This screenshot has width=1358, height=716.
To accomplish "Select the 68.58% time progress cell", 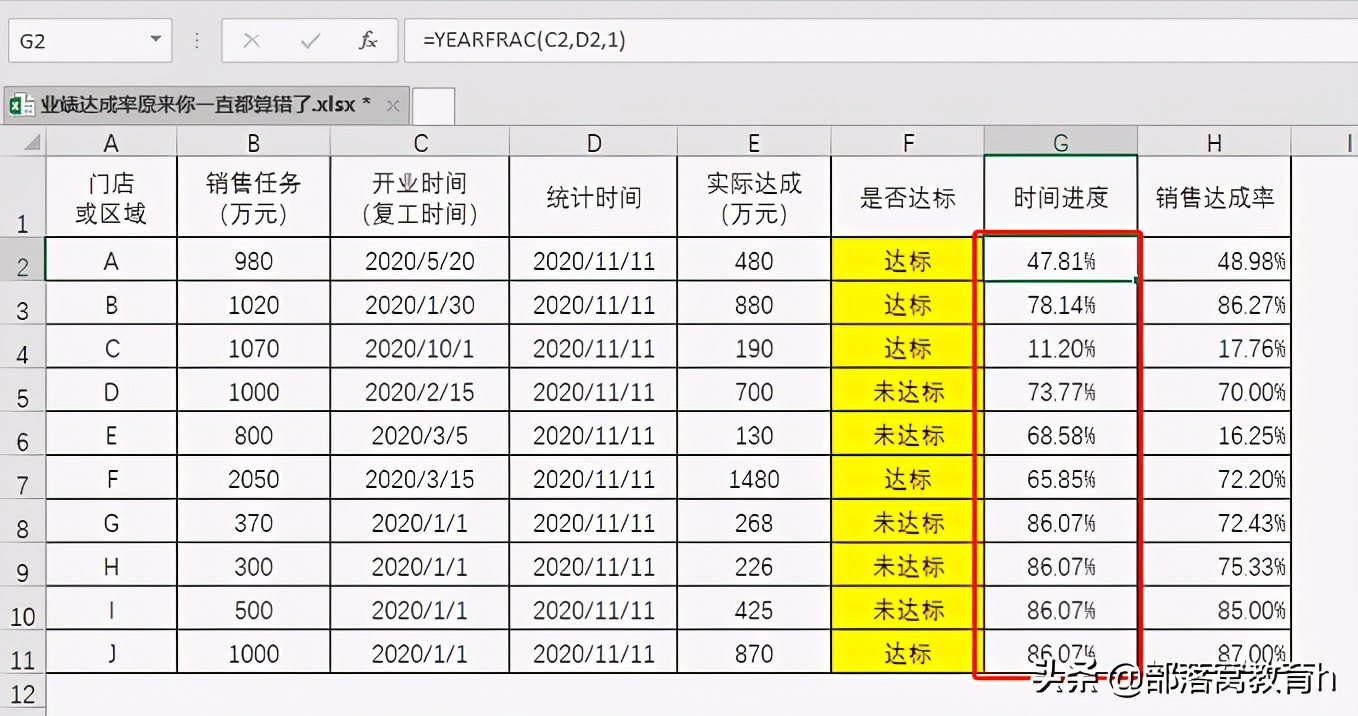I will [1060, 435].
